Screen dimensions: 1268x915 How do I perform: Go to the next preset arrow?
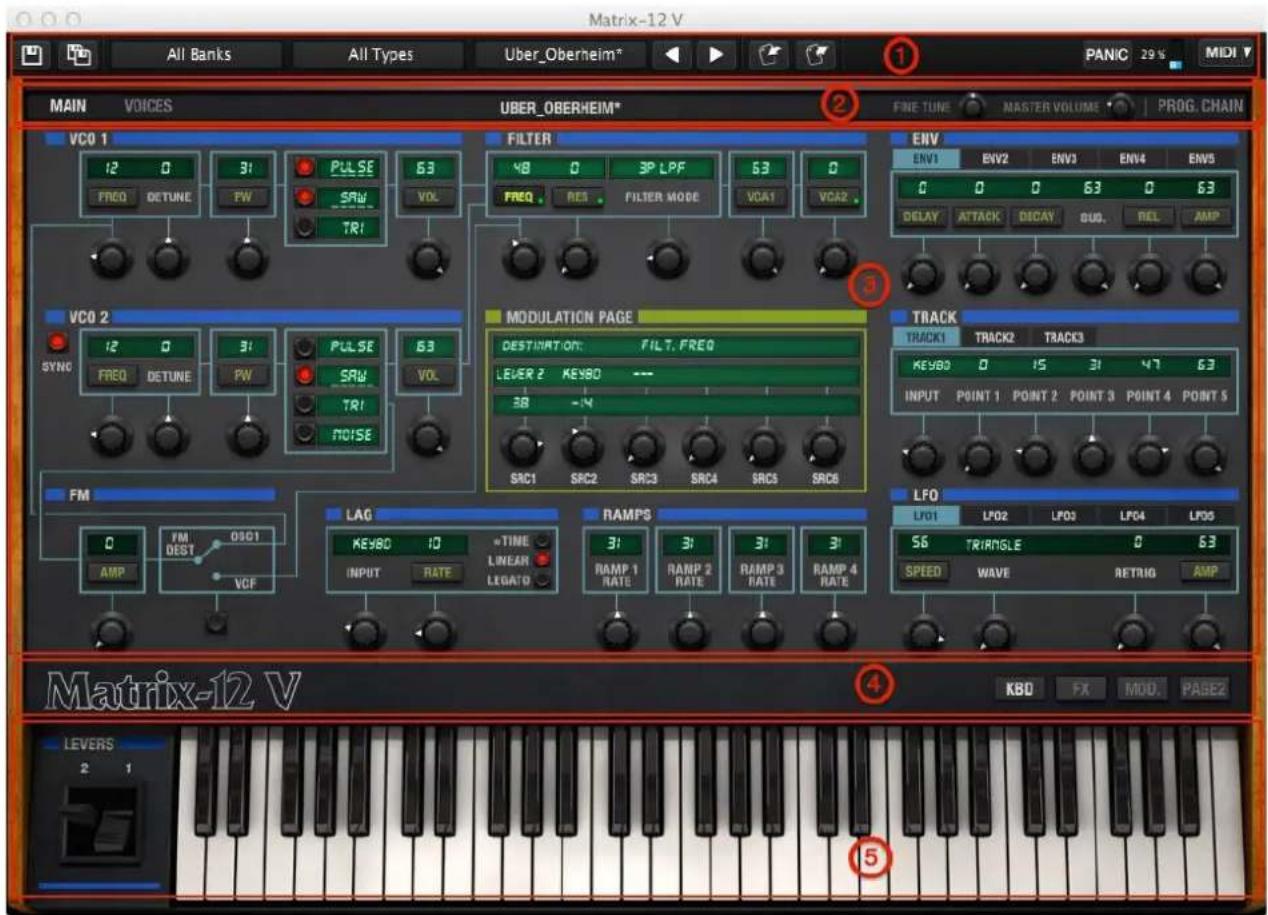tap(716, 55)
